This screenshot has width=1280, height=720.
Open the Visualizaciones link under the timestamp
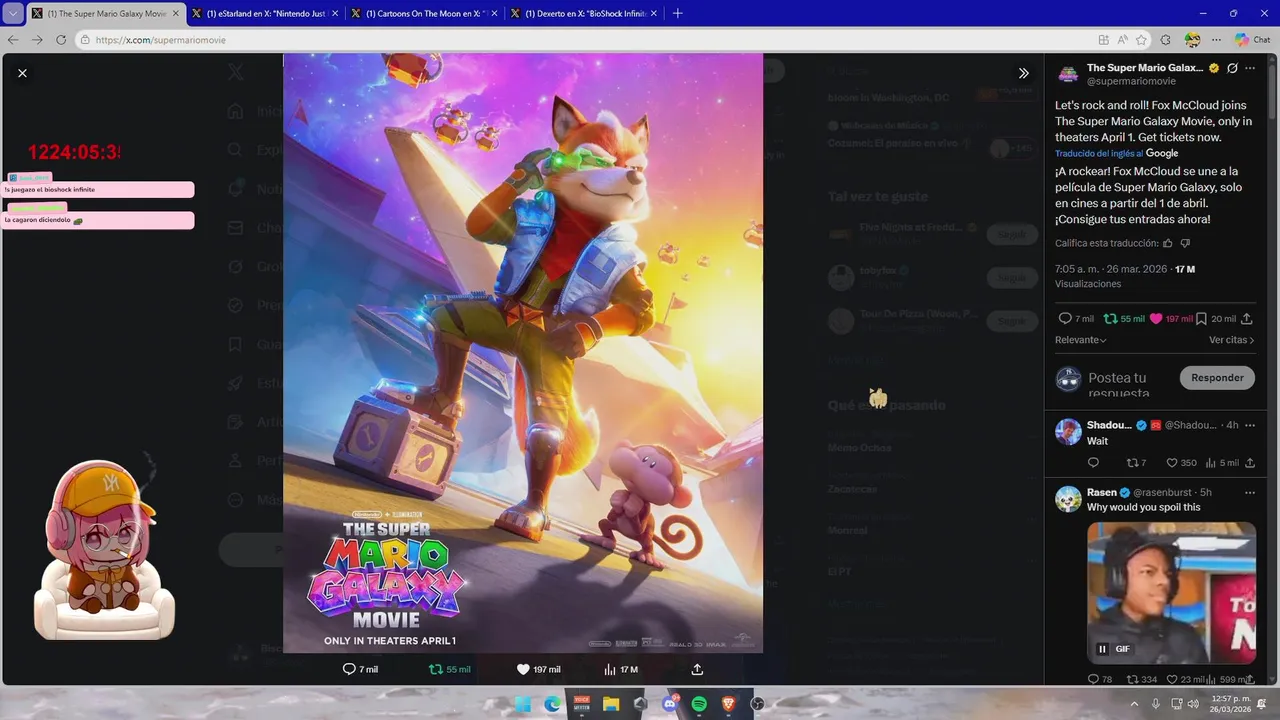tap(1088, 284)
